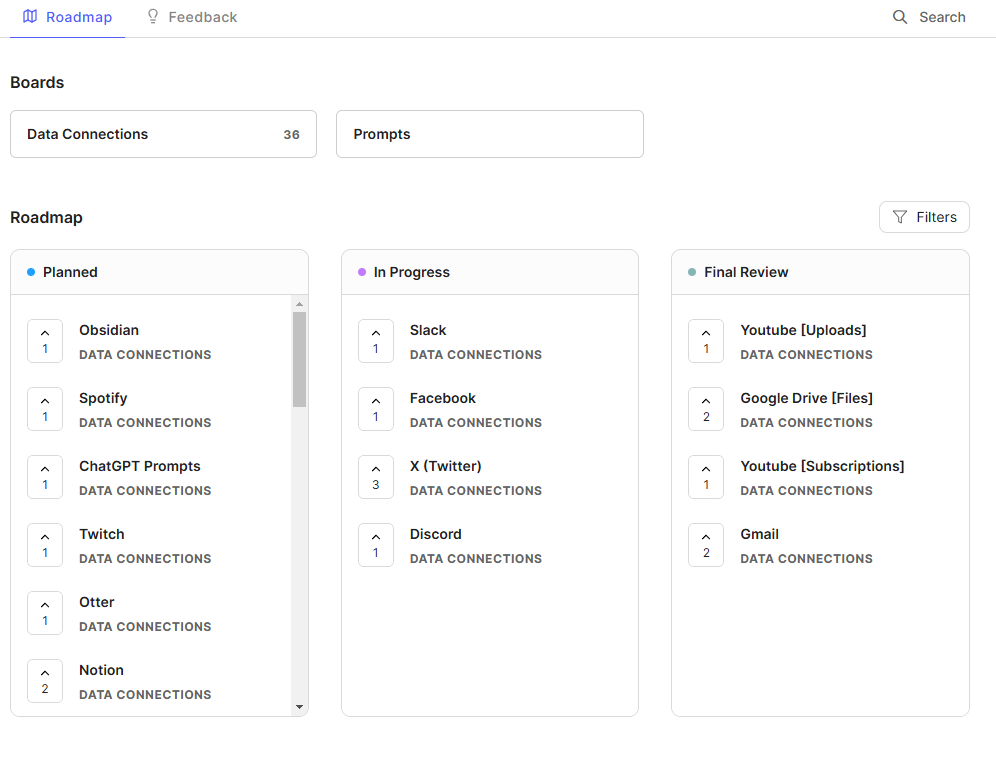Image resolution: width=996 pixels, height=783 pixels.
Task: Upvote the Notion item
Action: click(45, 681)
